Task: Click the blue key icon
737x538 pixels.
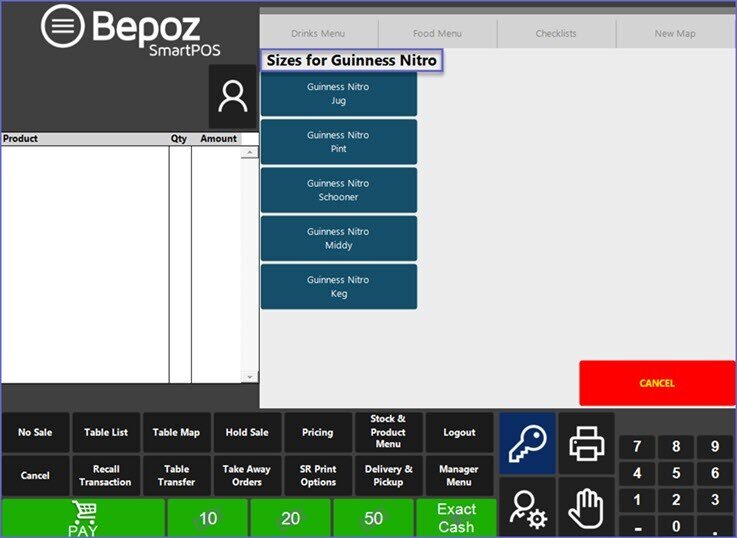Action: point(527,444)
